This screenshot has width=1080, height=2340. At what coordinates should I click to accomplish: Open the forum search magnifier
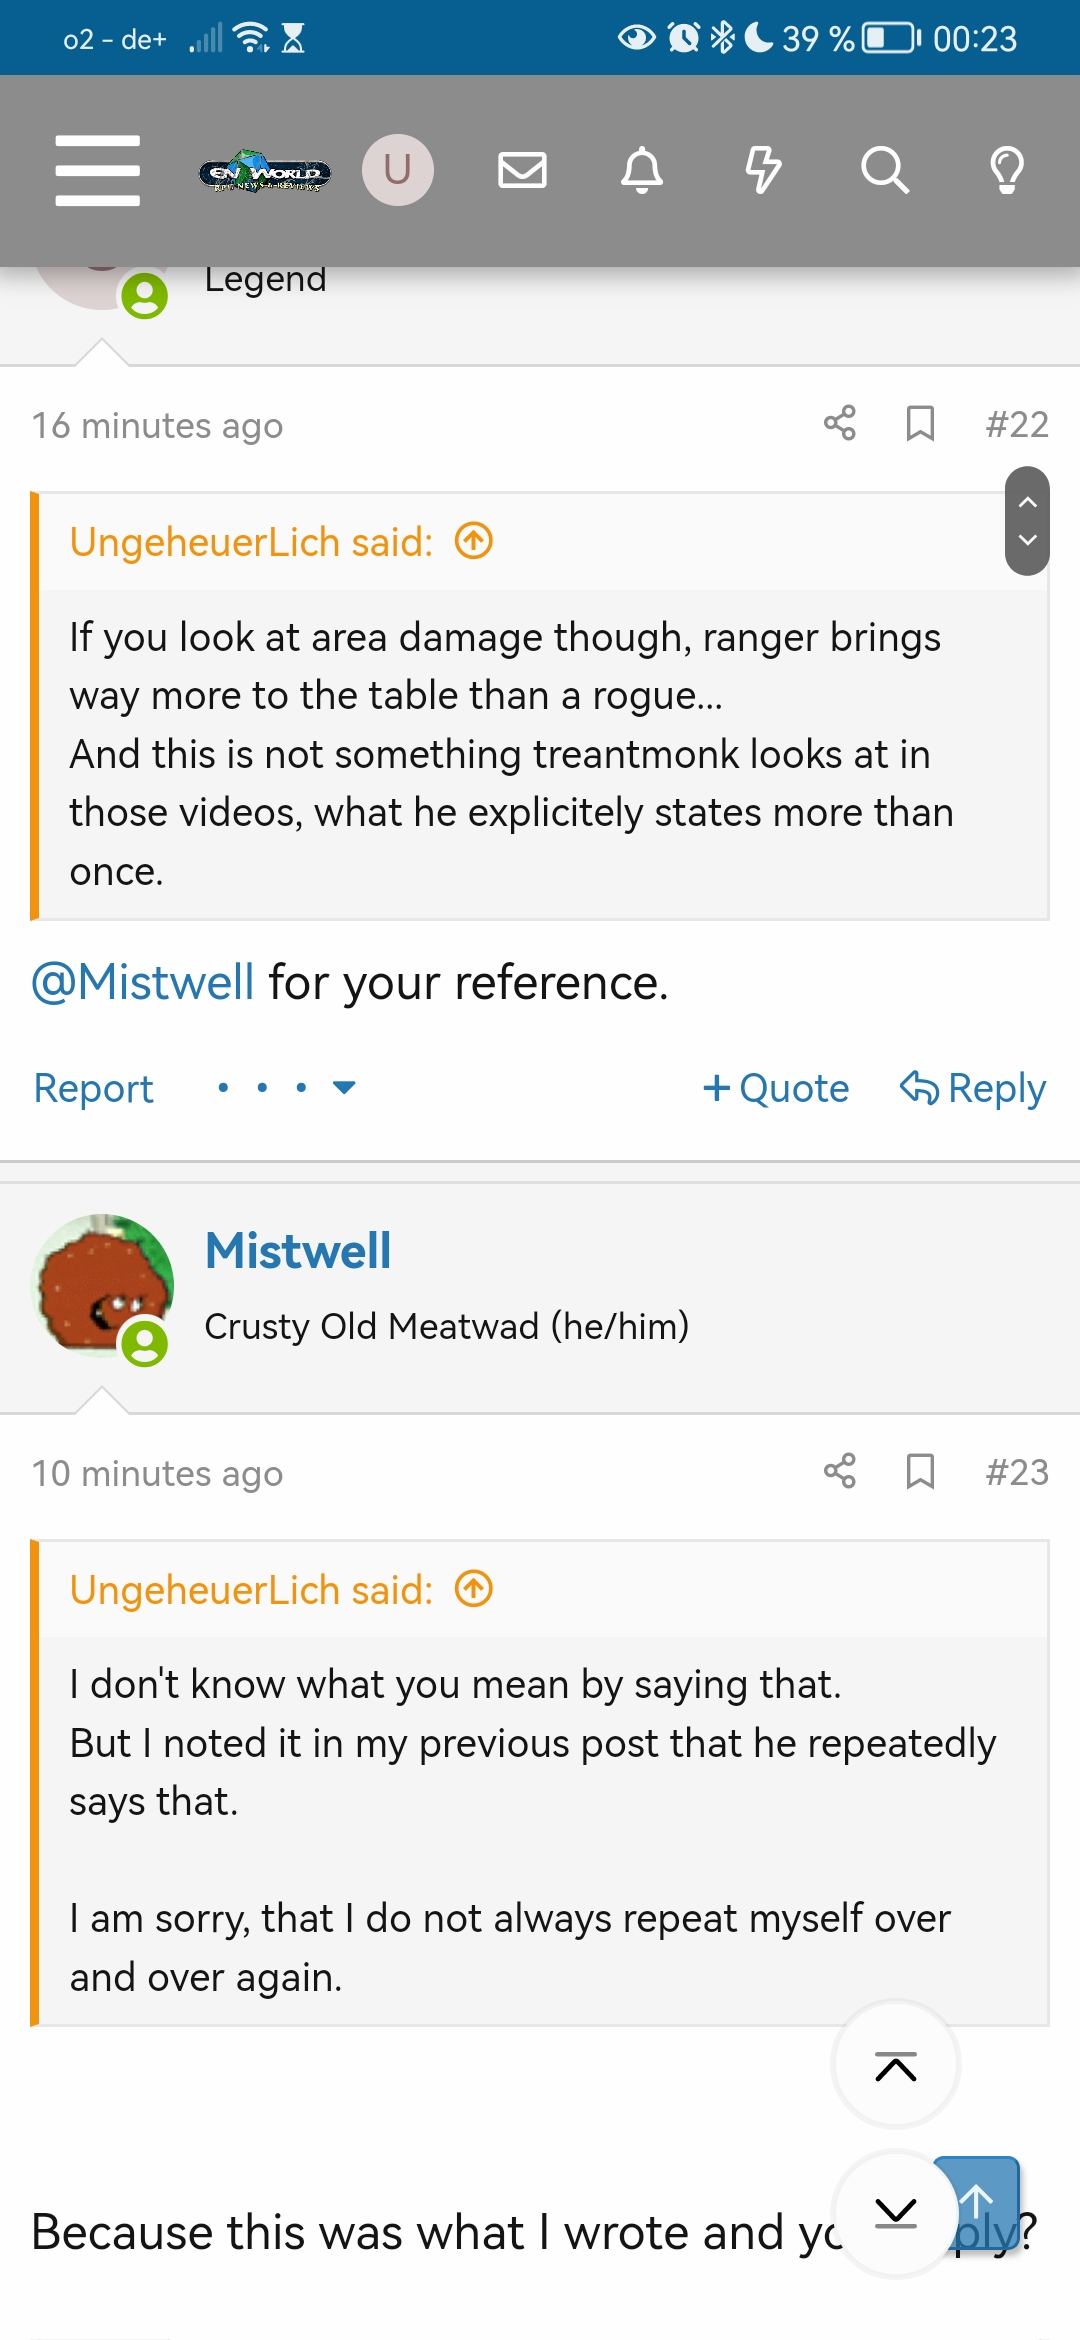[x=884, y=170]
